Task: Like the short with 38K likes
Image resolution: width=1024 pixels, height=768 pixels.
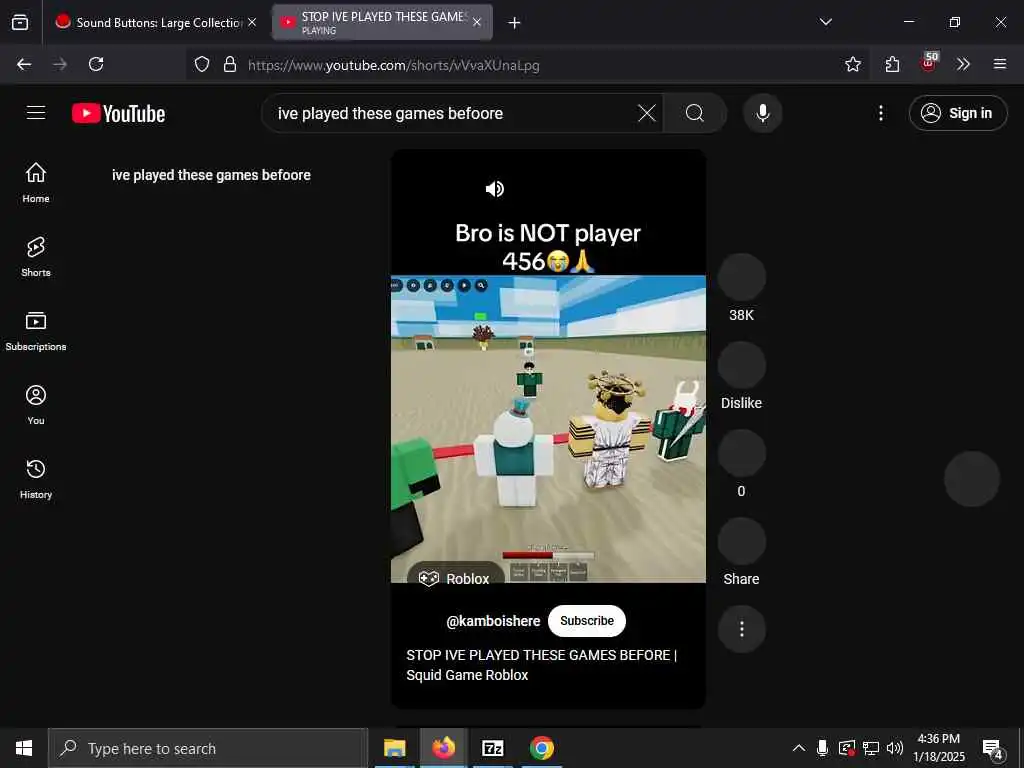Action: [x=741, y=277]
